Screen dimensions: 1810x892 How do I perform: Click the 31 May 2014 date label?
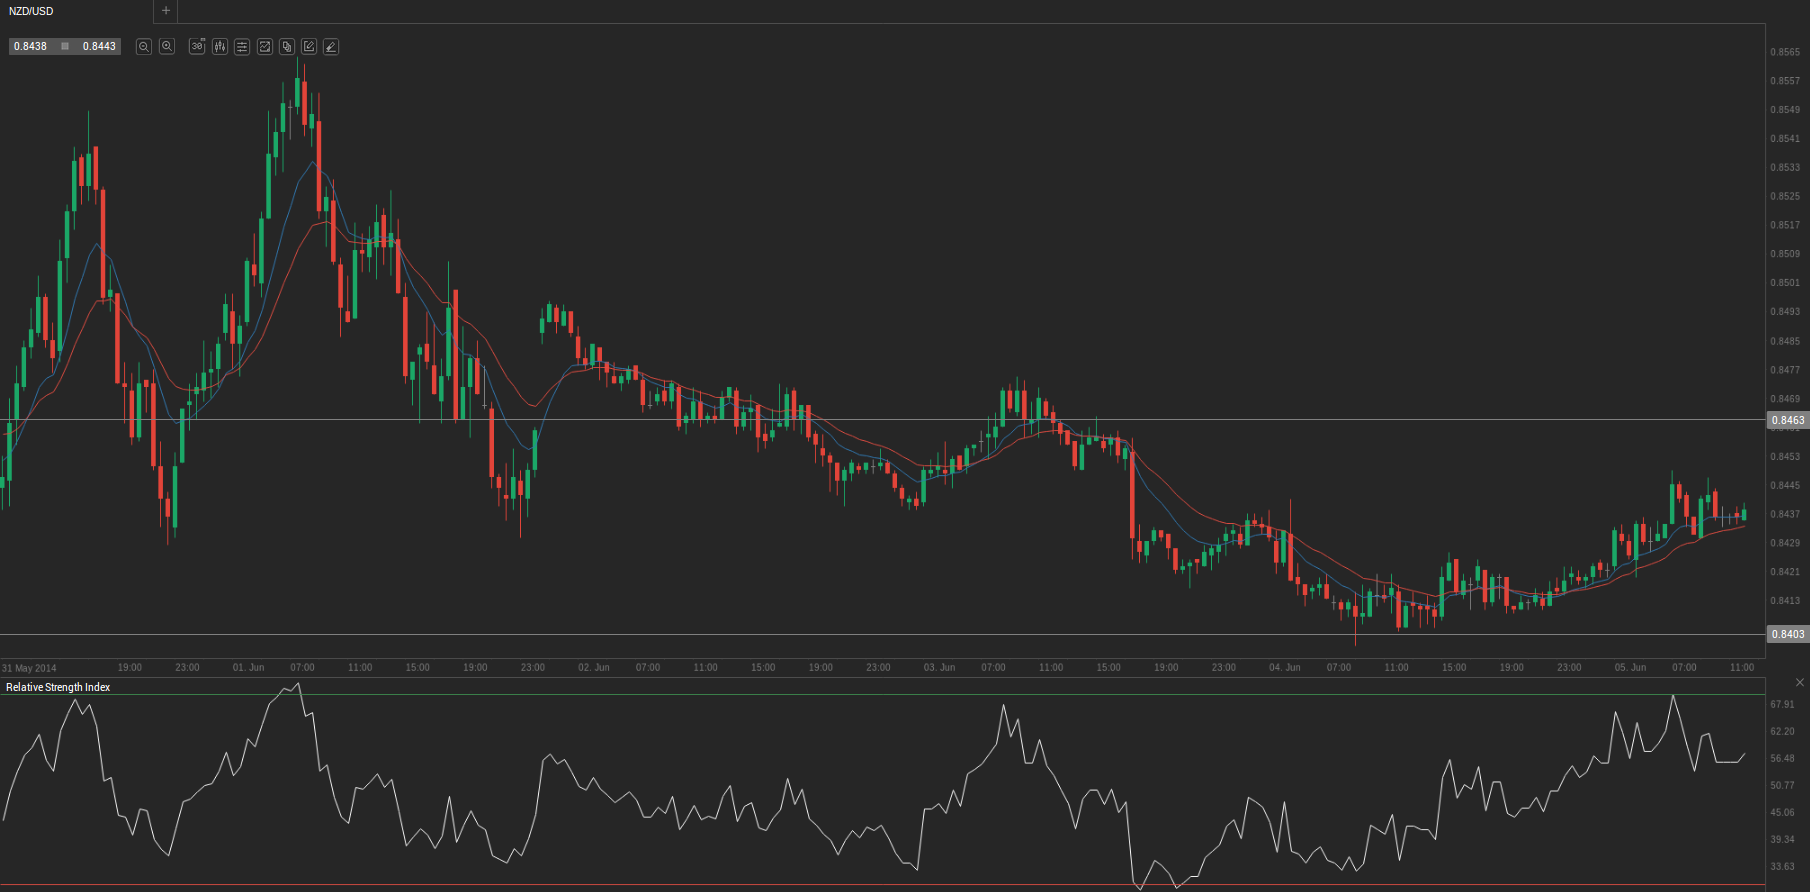tap(29, 668)
